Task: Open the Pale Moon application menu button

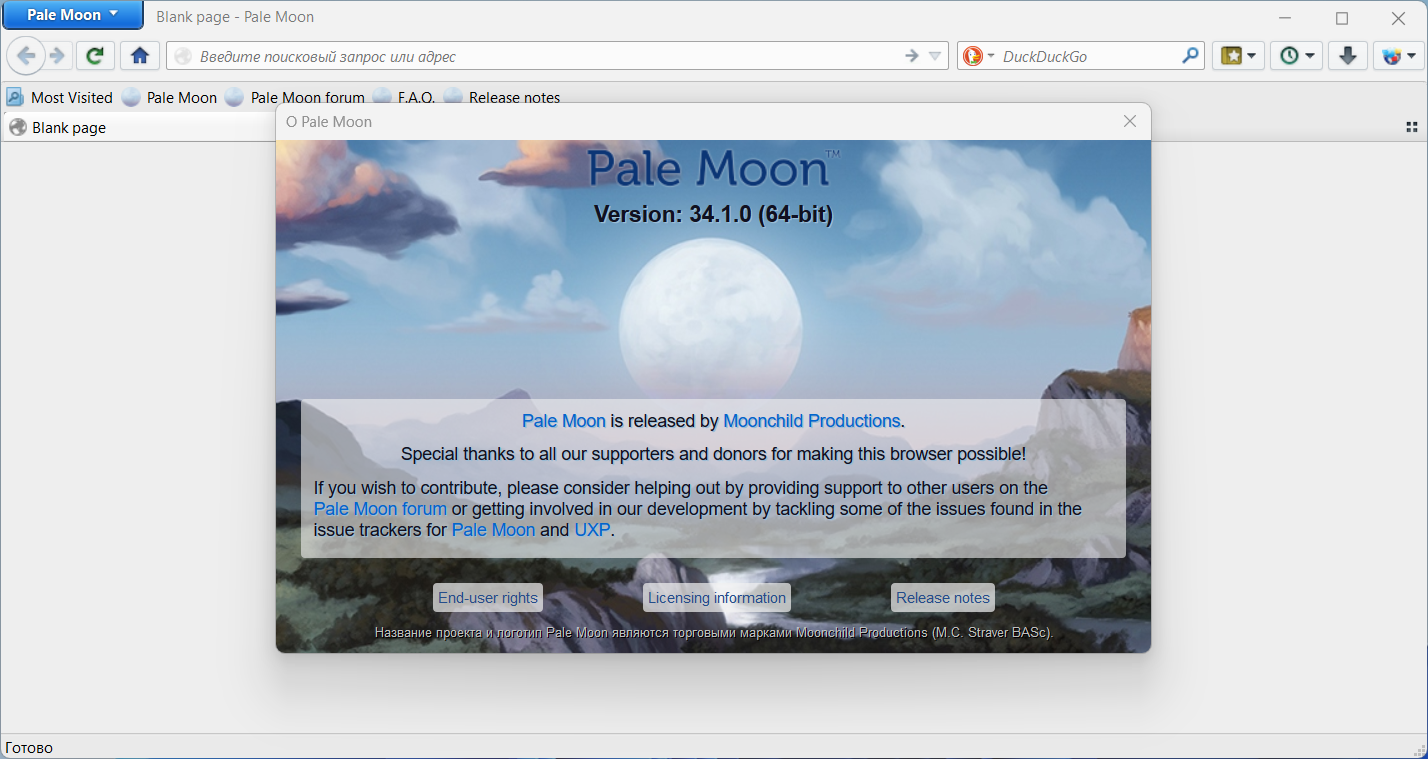Action: (72, 15)
